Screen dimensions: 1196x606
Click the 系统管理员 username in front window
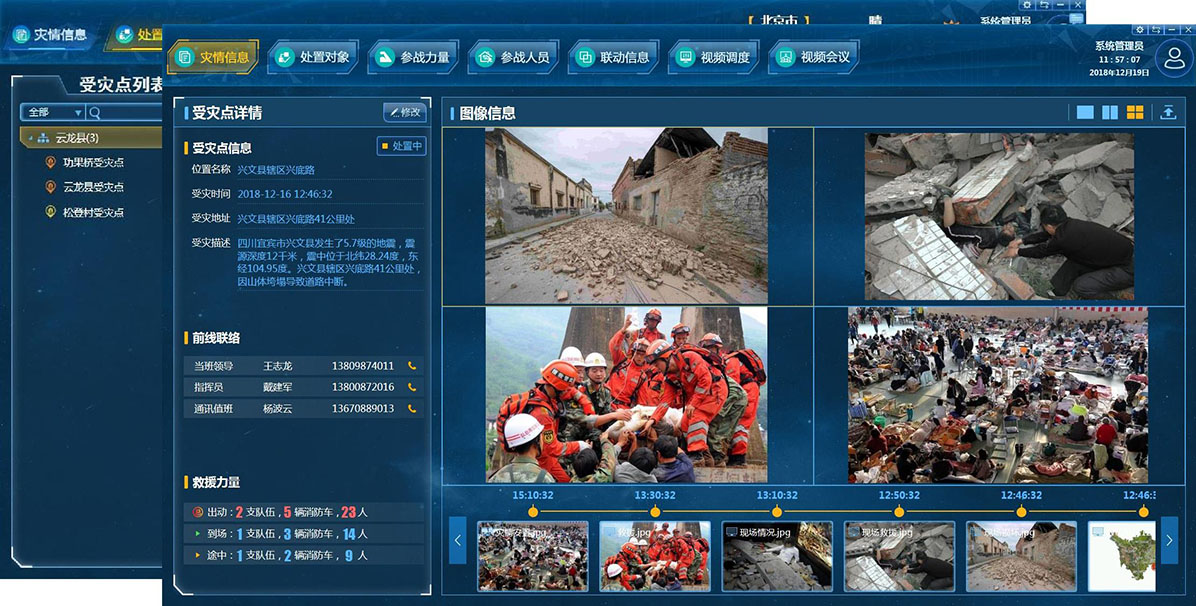point(1120,47)
